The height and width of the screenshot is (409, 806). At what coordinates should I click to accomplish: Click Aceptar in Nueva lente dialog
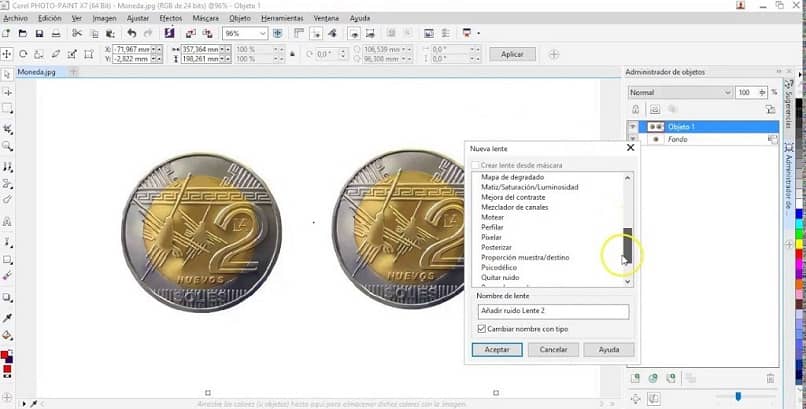coord(497,349)
